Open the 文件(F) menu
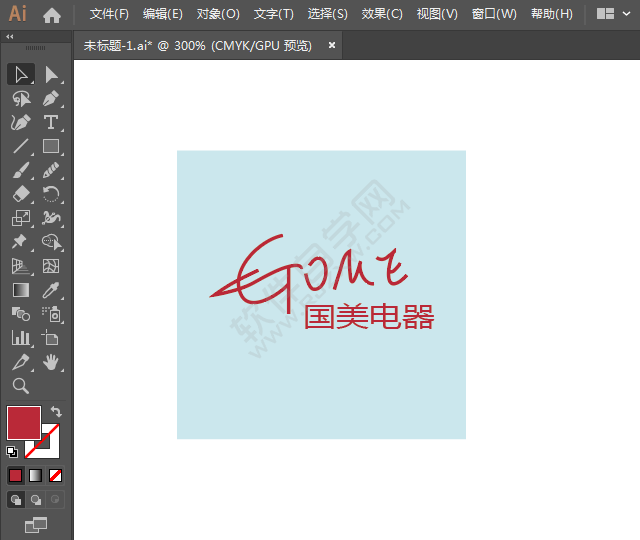Image resolution: width=640 pixels, height=540 pixels. (x=109, y=14)
